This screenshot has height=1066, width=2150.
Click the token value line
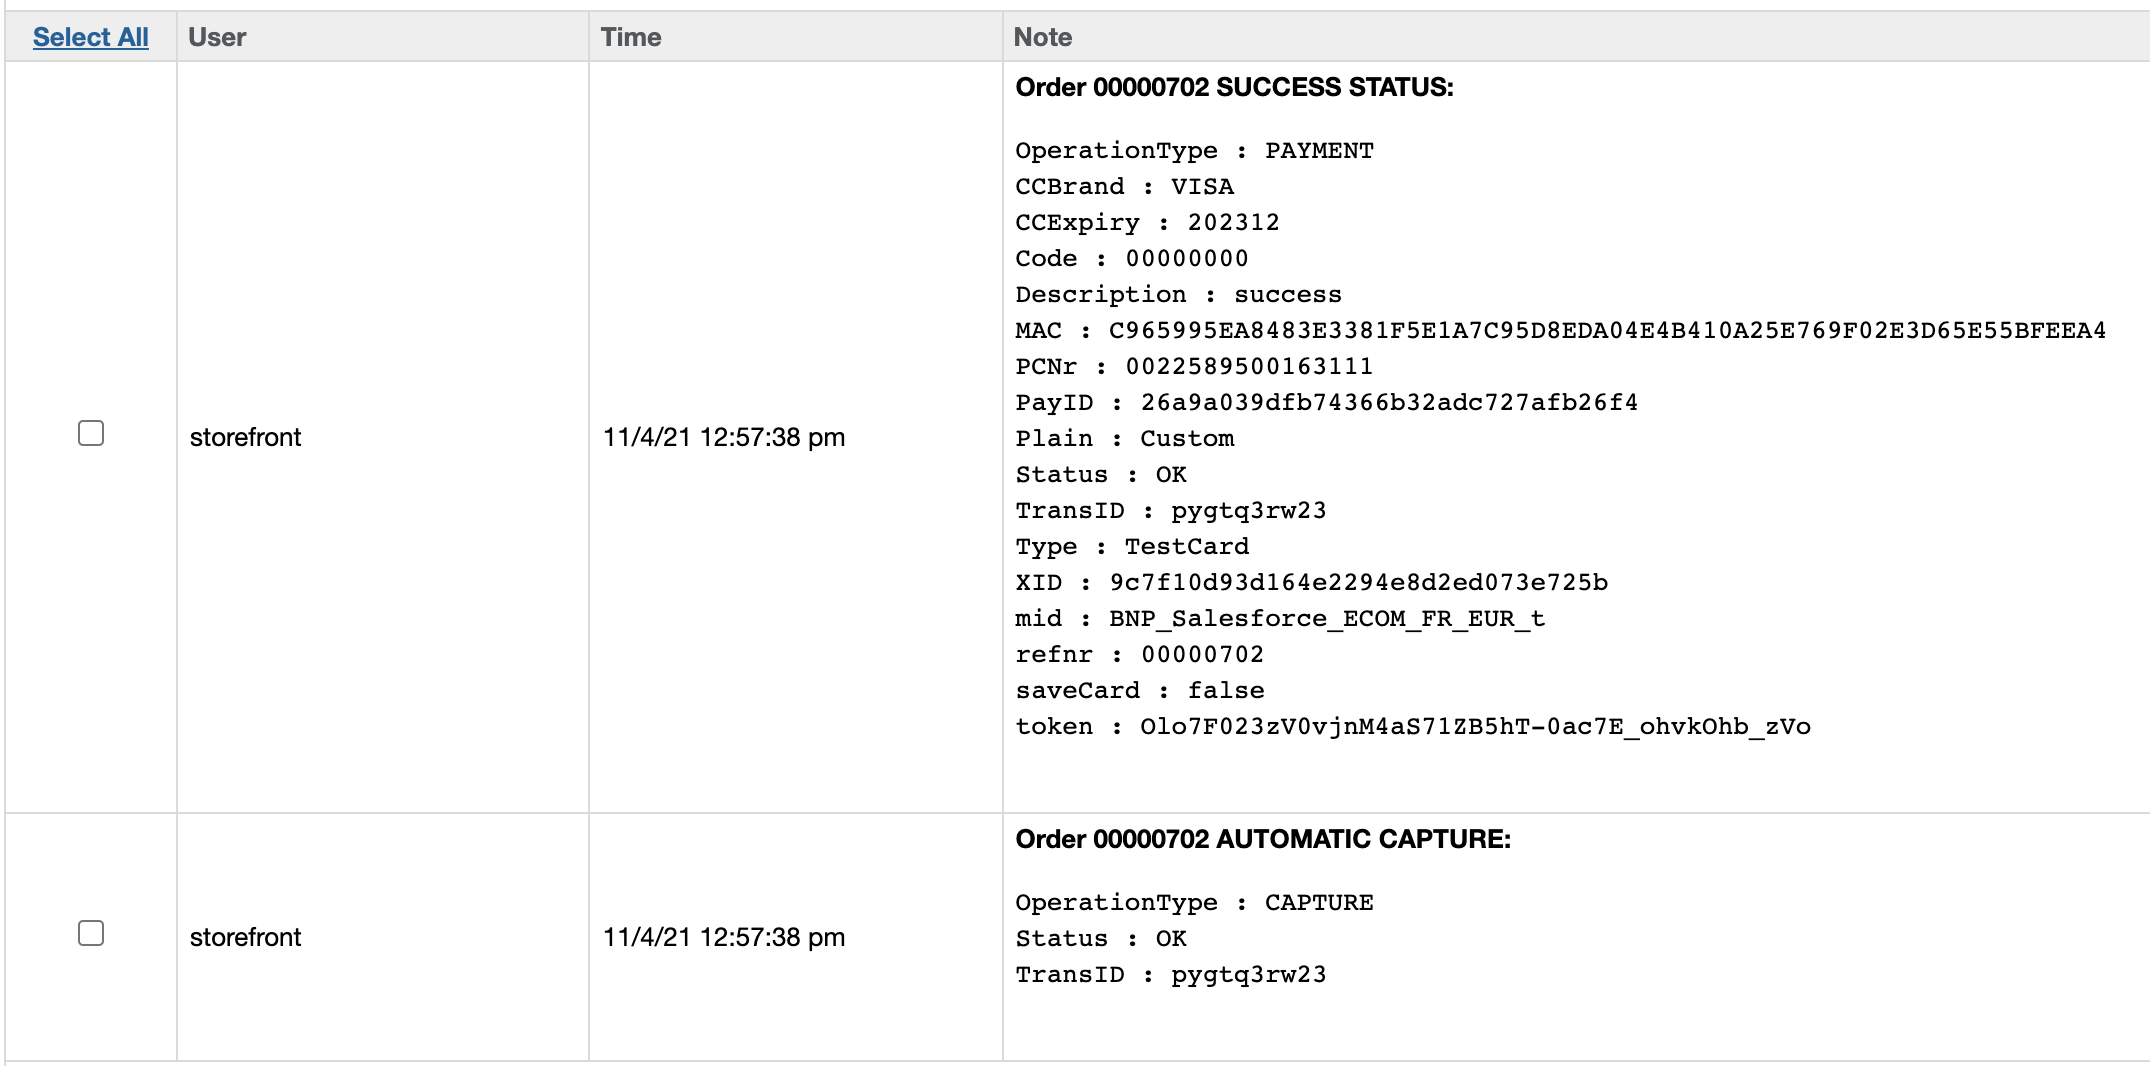(x=1412, y=726)
